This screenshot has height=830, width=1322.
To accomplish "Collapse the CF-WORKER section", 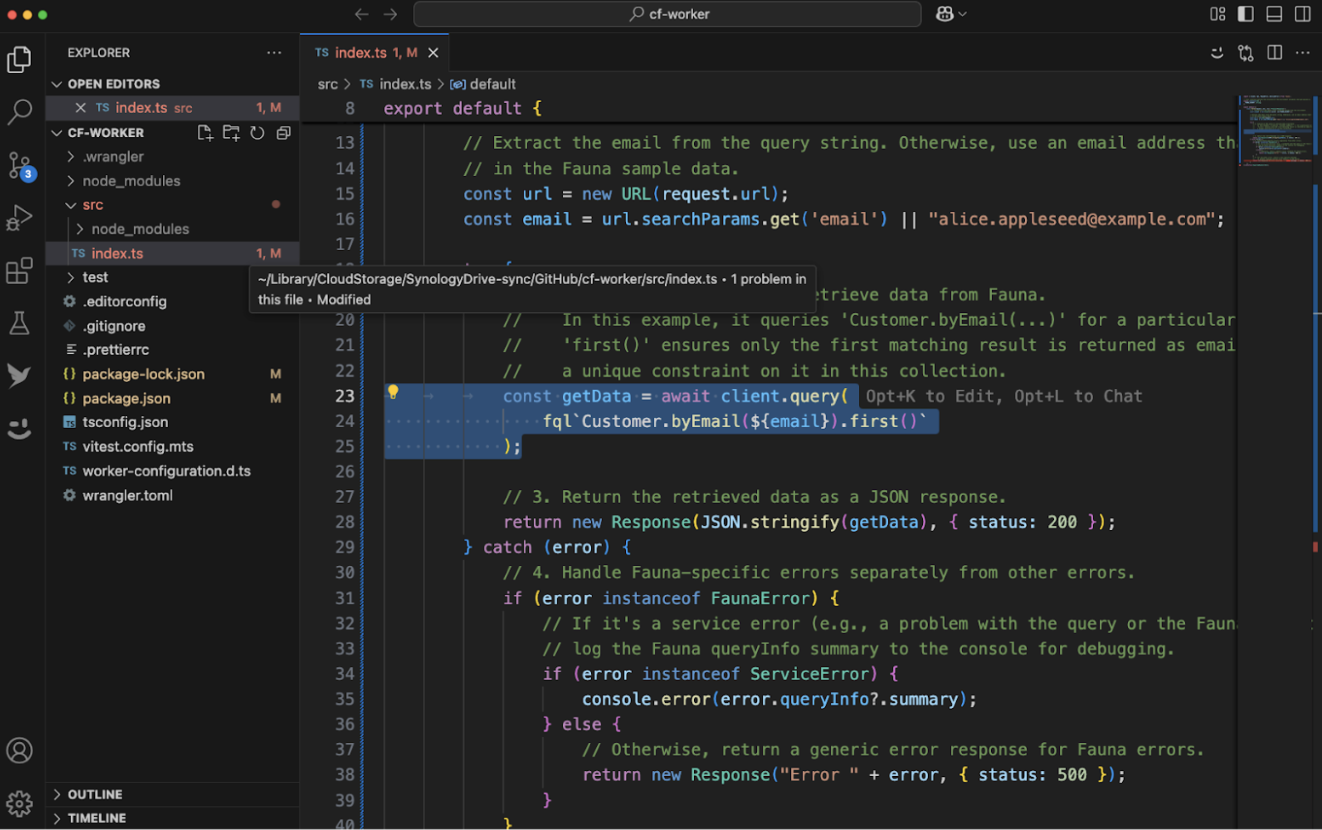I will (105, 133).
